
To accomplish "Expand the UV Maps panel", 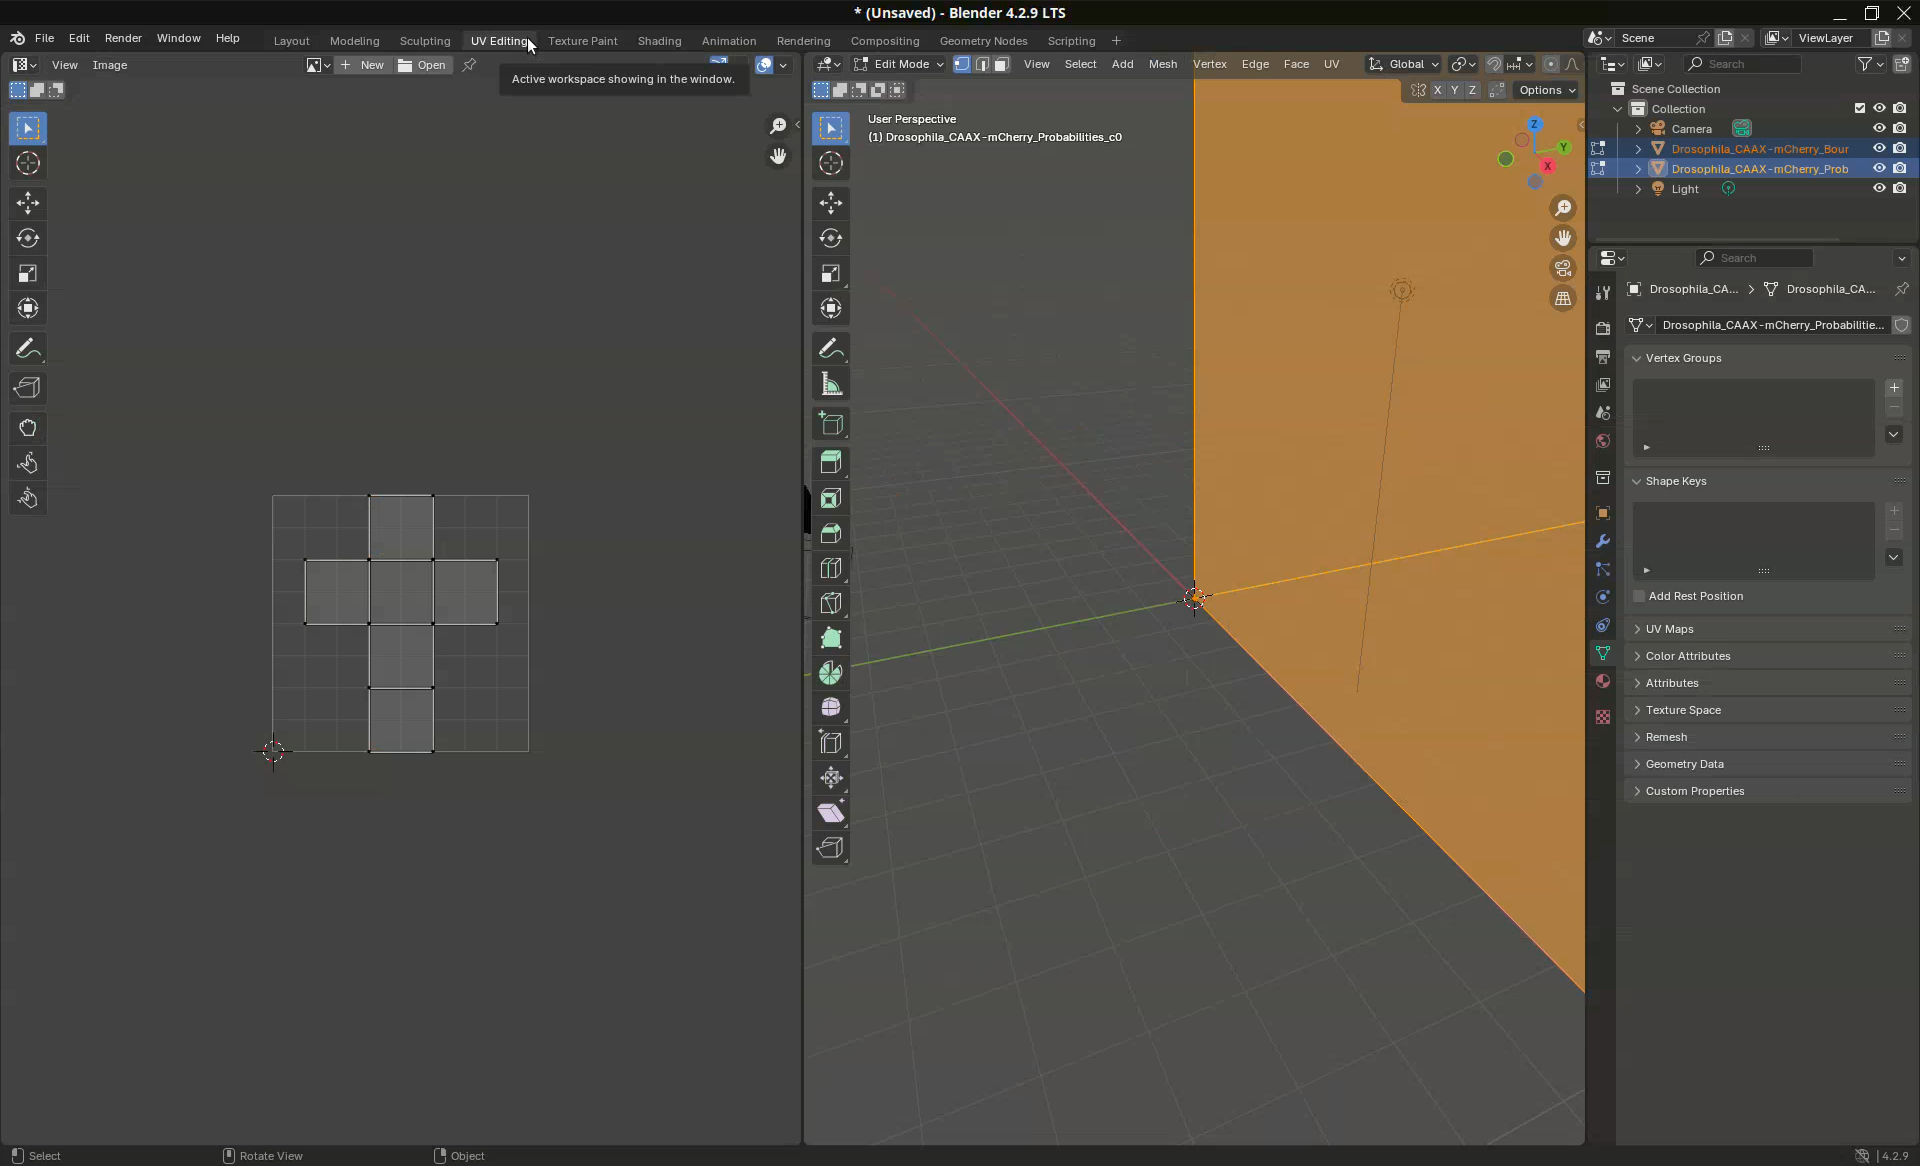I will pos(1669,629).
